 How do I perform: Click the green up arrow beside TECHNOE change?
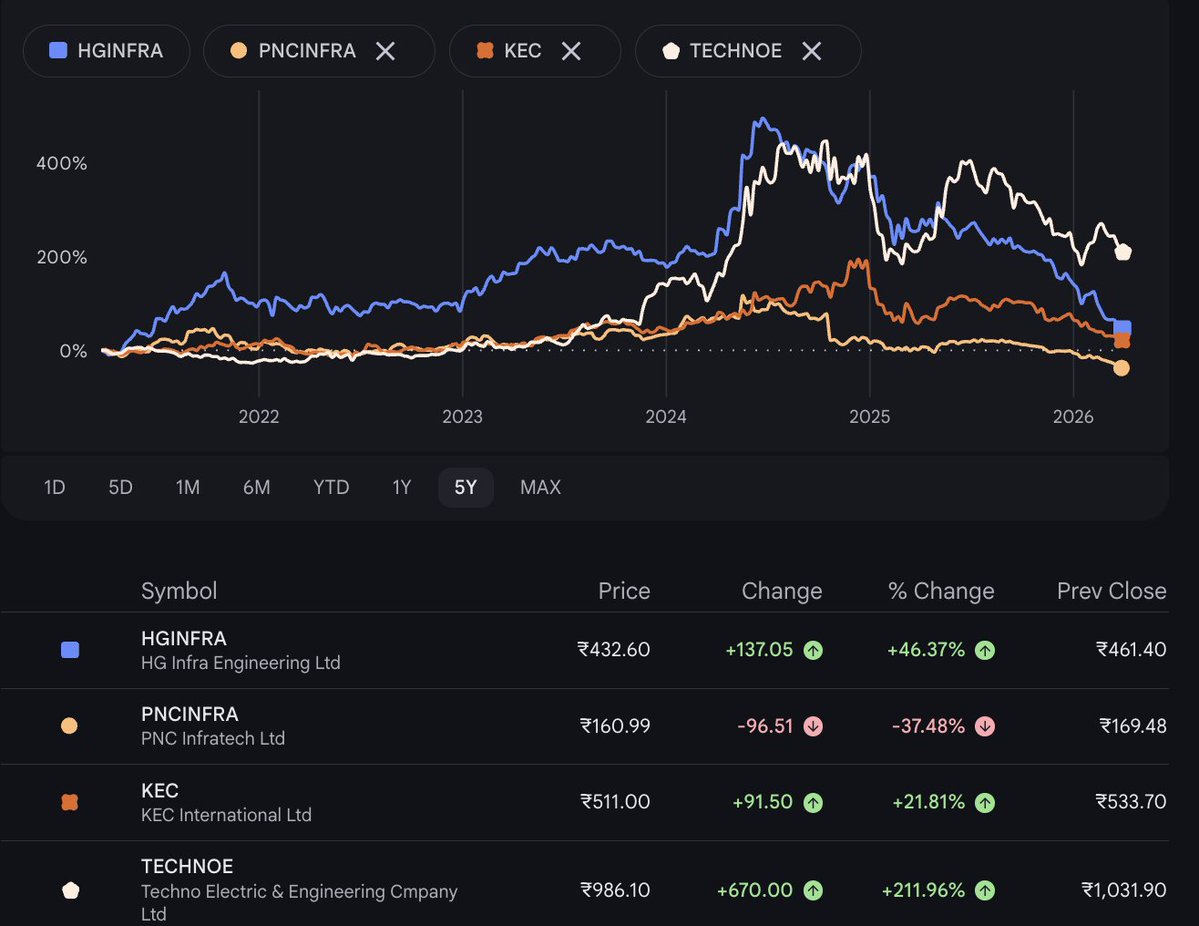(x=815, y=890)
